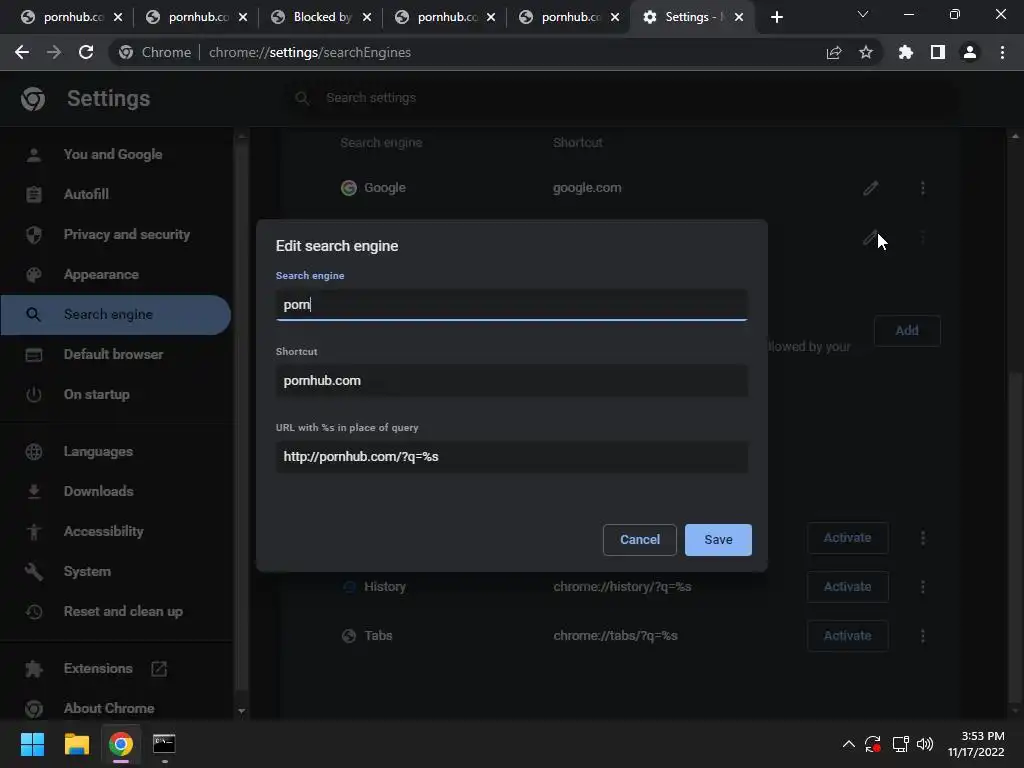Viewport: 1024px width, 768px height.
Task: Focus the Search engine name field
Action: 511,304
